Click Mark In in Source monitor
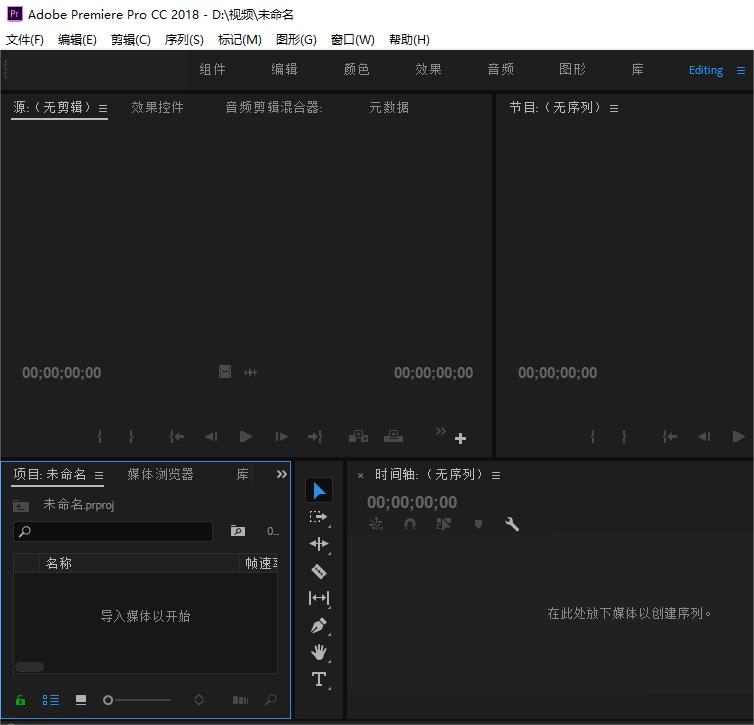Viewport: 754px width, 725px height. (x=100, y=437)
